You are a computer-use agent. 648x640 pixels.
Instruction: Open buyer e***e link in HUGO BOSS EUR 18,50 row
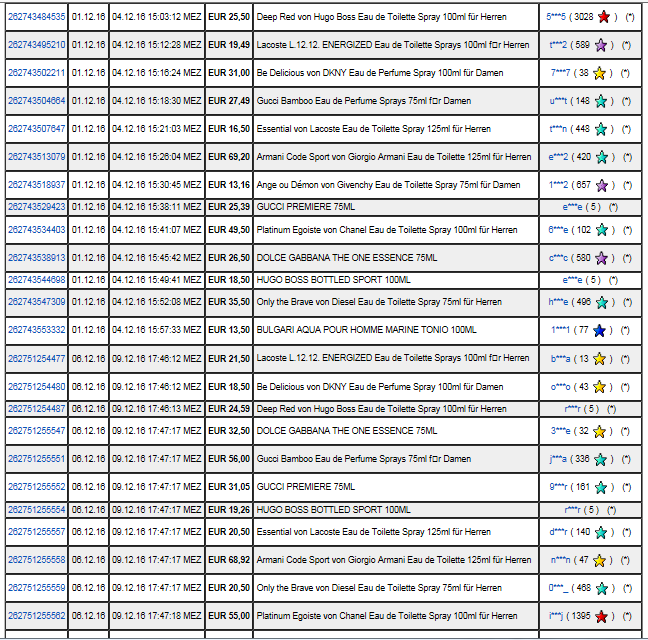tap(572, 280)
